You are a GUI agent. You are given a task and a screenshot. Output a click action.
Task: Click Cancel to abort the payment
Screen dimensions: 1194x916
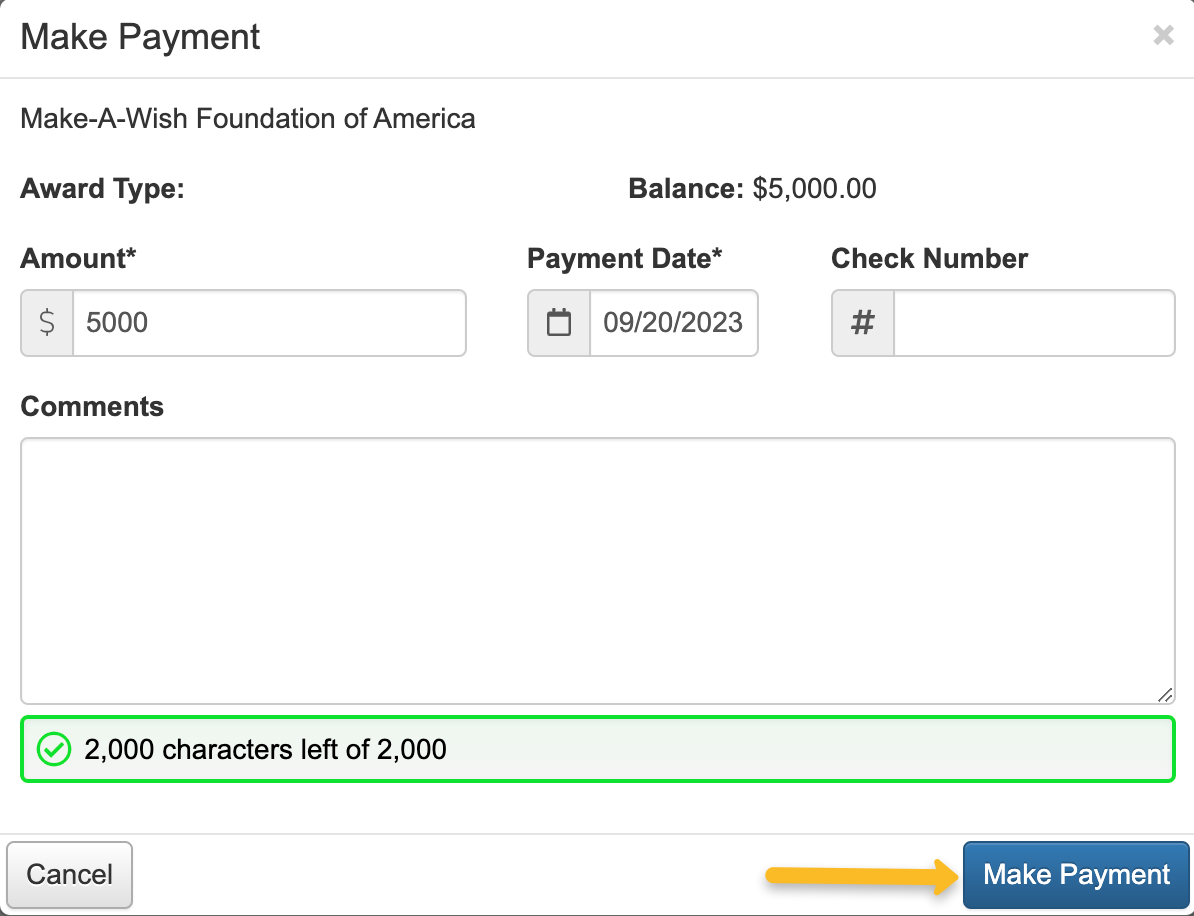(69, 874)
